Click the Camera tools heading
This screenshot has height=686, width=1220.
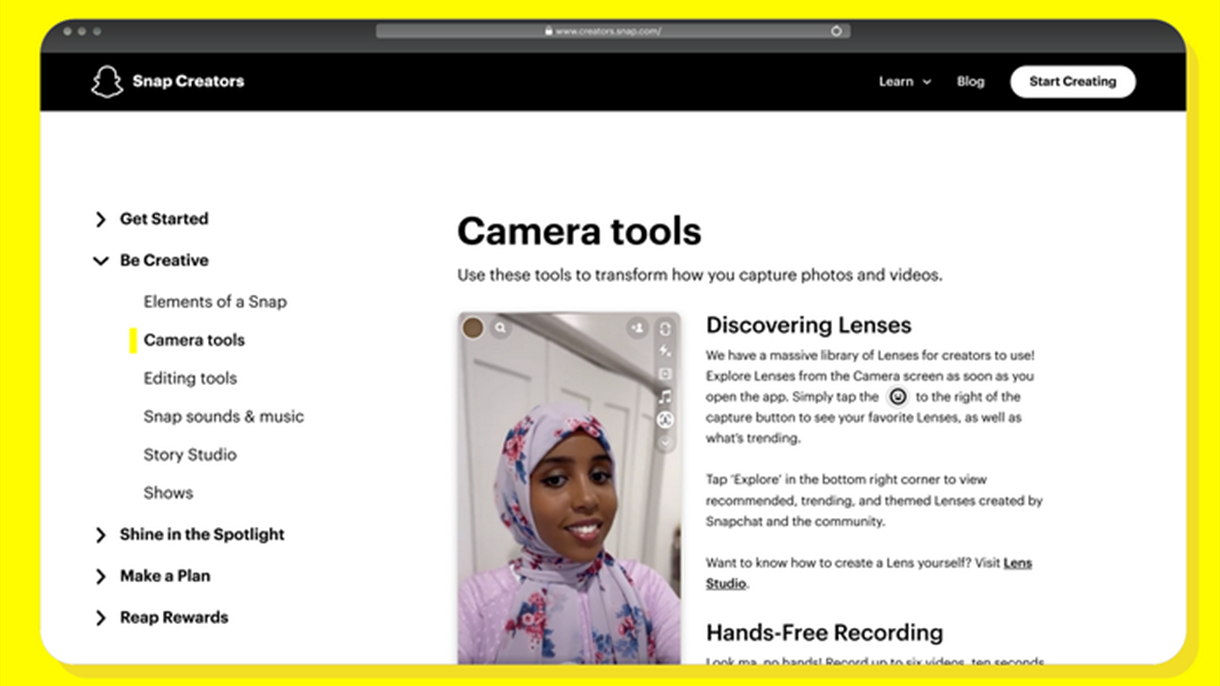tap(579, 231)
